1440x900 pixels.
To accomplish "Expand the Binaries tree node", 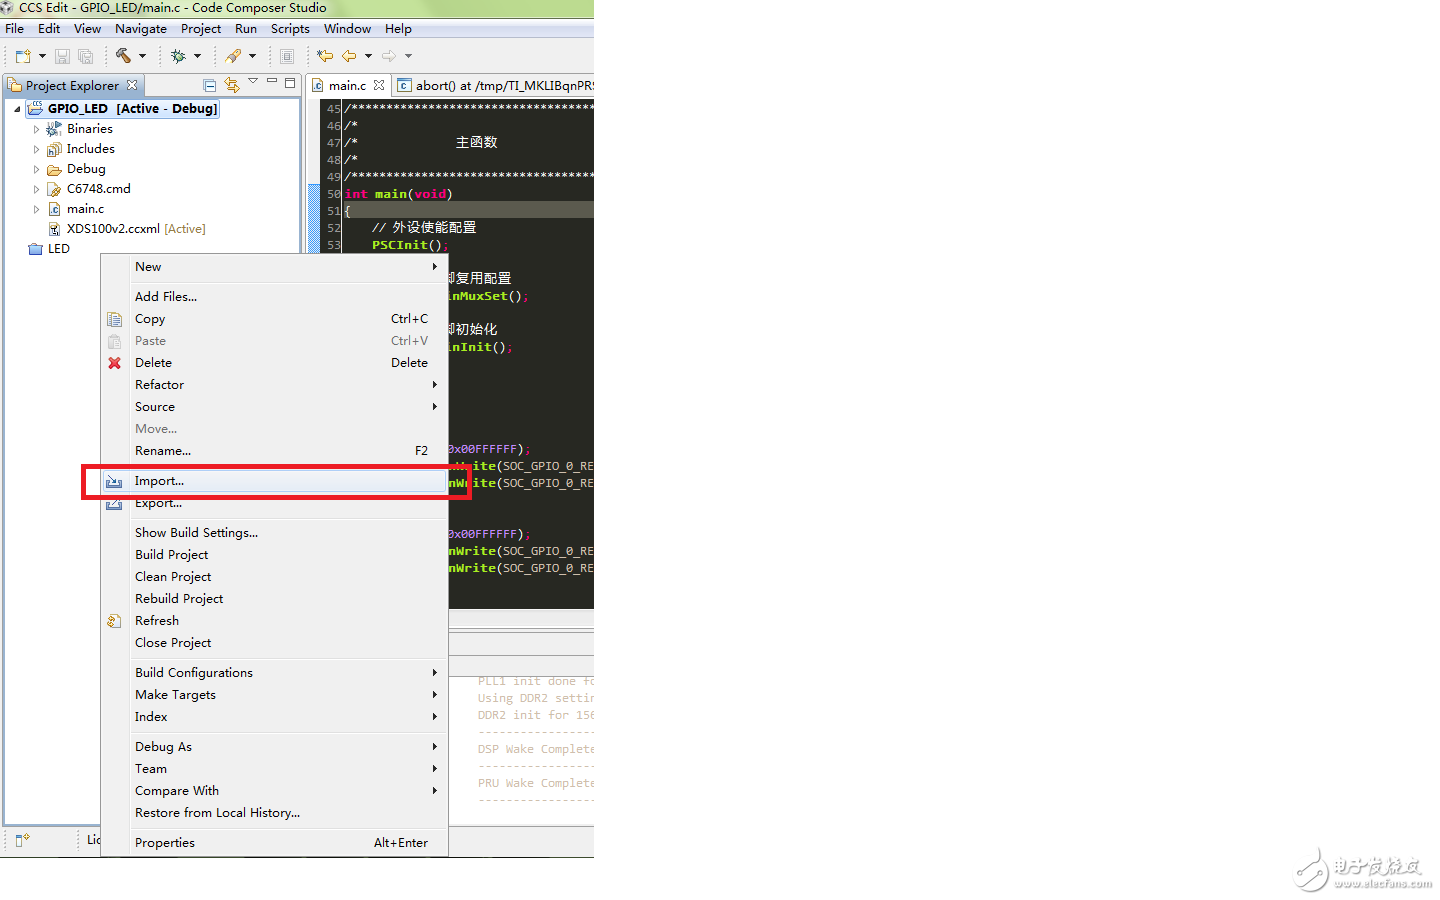I will (36, 129).
